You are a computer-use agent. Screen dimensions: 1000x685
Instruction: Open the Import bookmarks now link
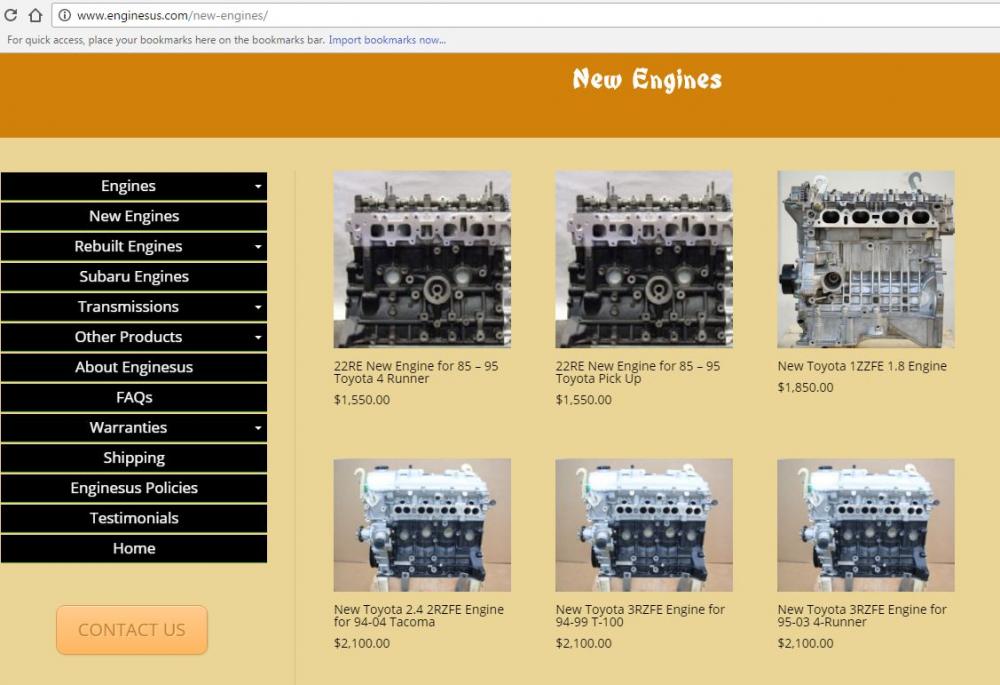pos(387,40)
